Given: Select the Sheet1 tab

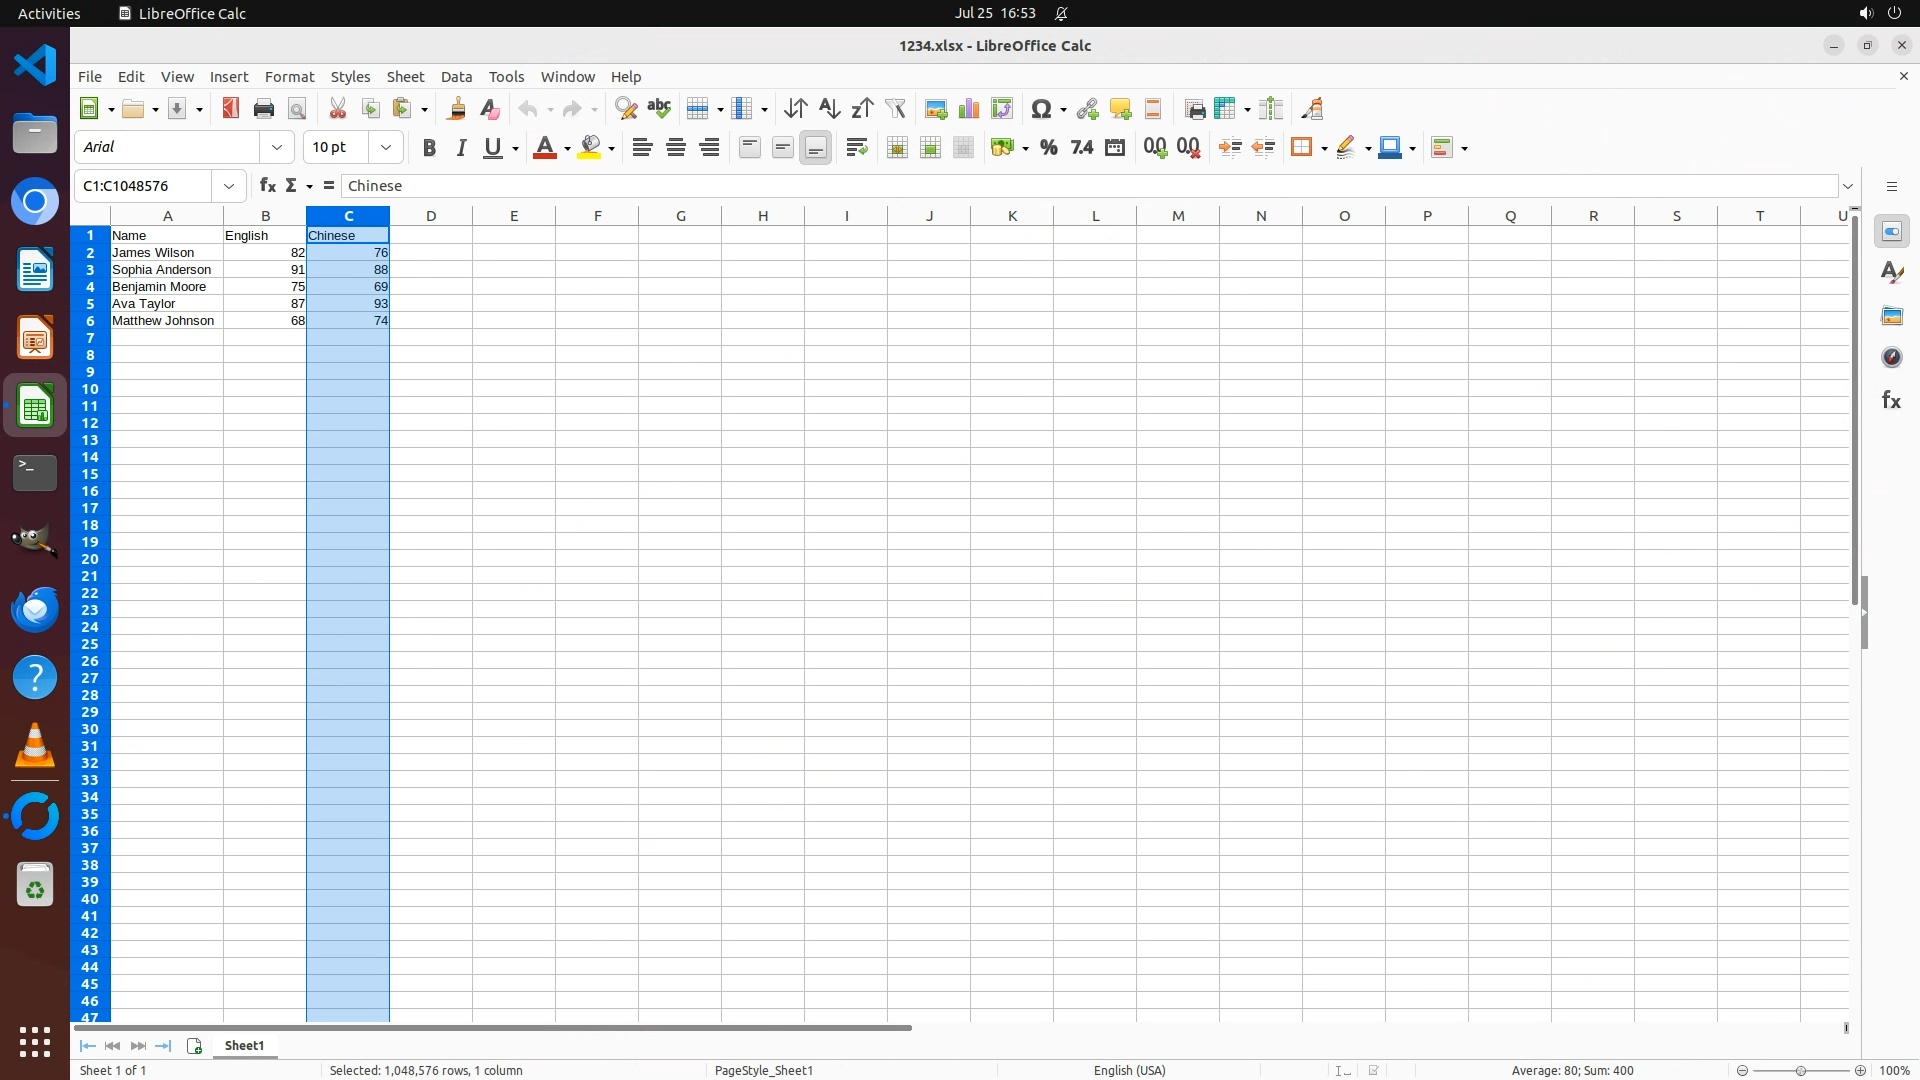Looking at the screenshot, I should coord(244,1045).
